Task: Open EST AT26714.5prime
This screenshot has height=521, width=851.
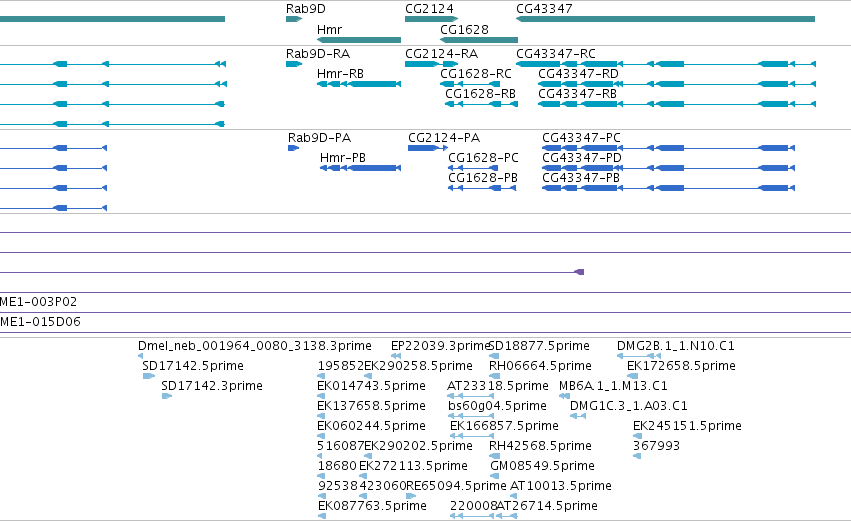Action: [x=547, y=506]
